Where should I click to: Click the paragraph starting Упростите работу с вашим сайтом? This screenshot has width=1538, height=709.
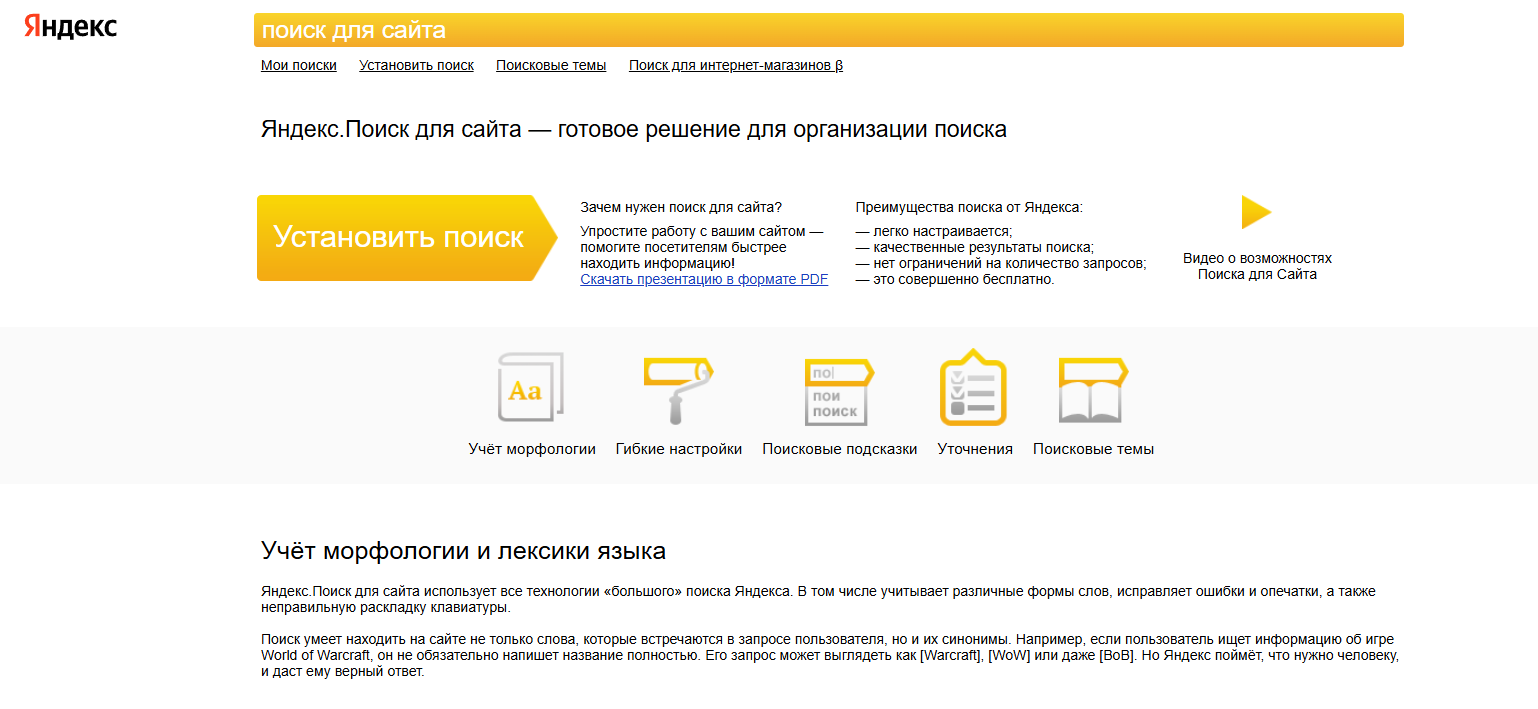point(702,247)
